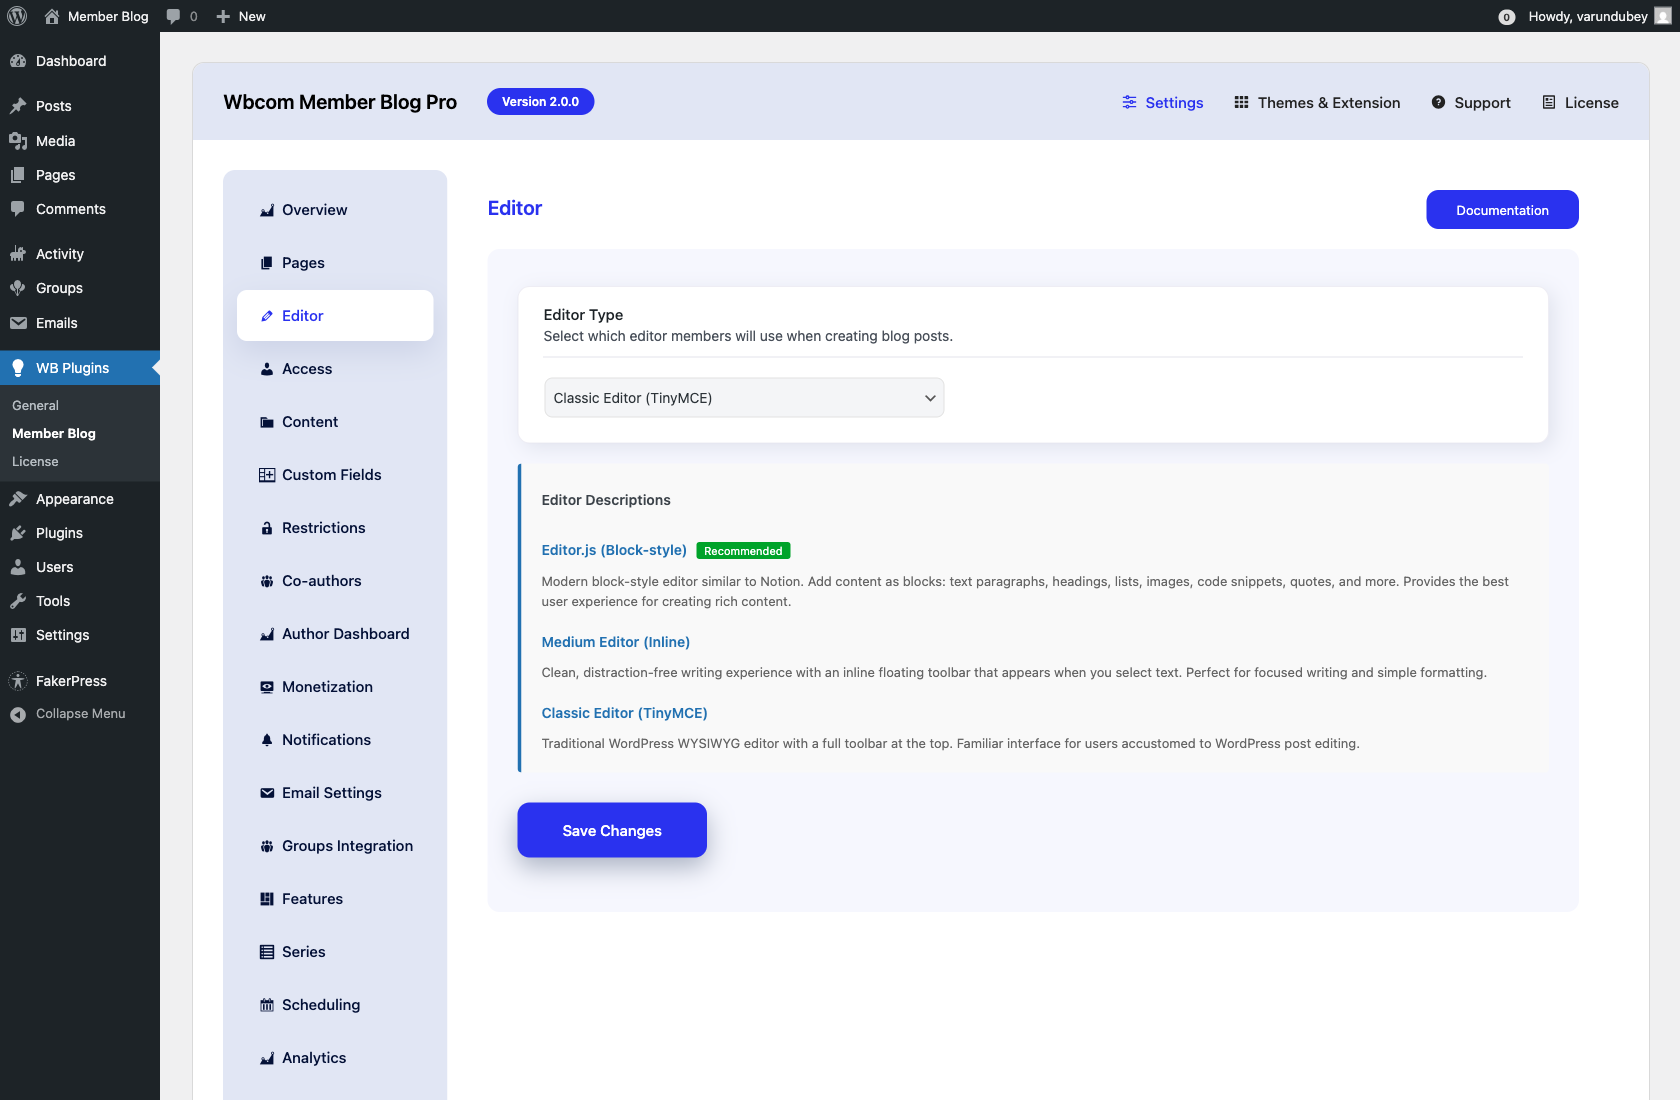Screen dimensions: 1680x1100
Task: Select the Custom Fields settings icon
Action: point(266,474)
